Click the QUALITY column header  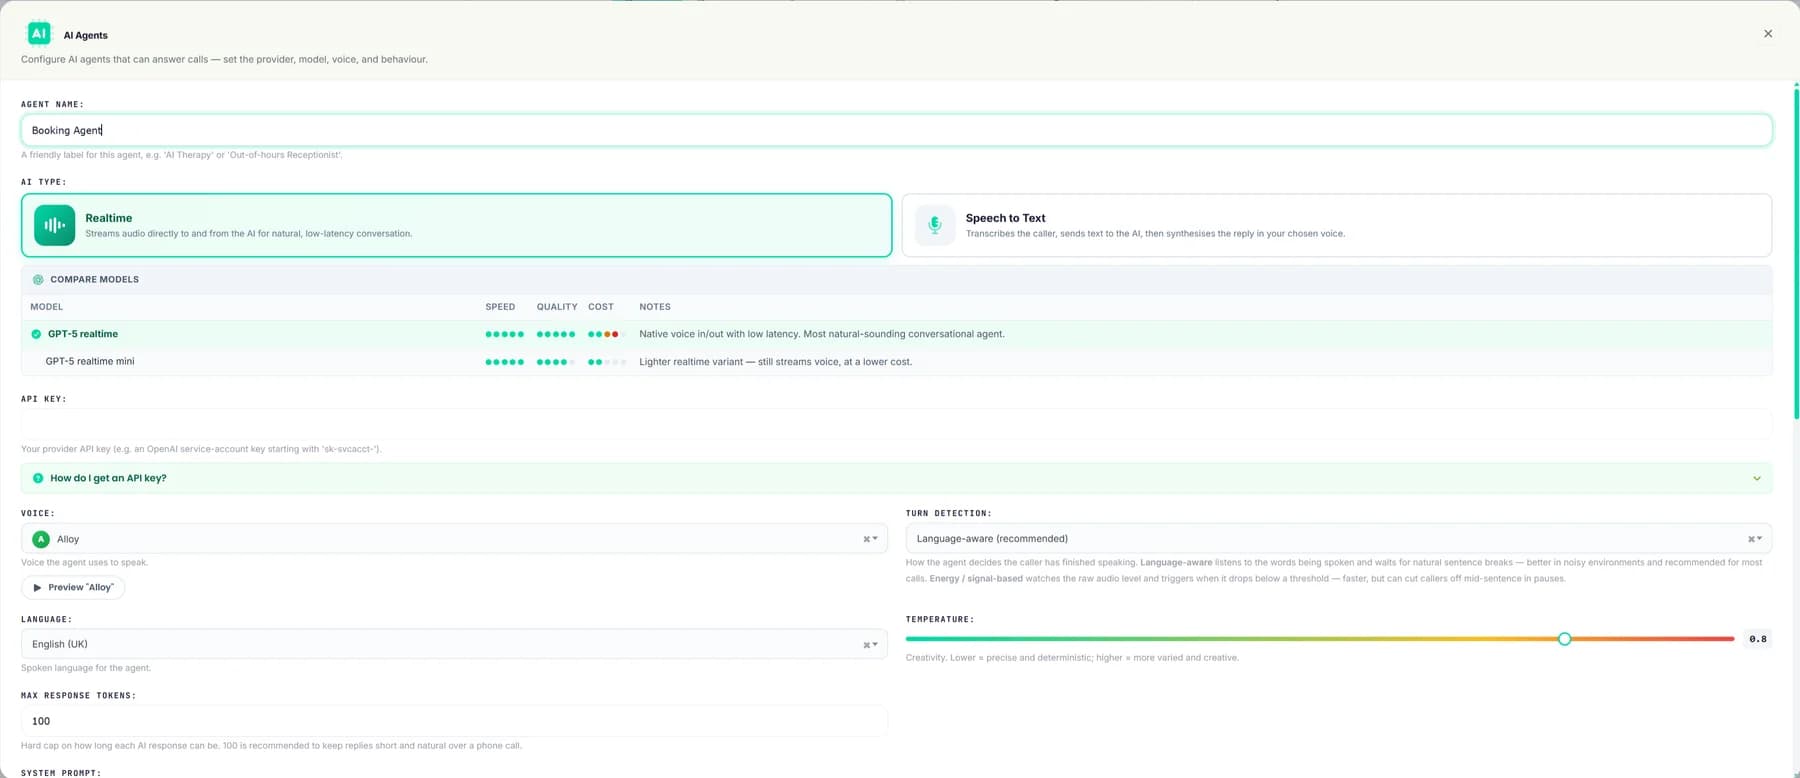tap(557, 307)
